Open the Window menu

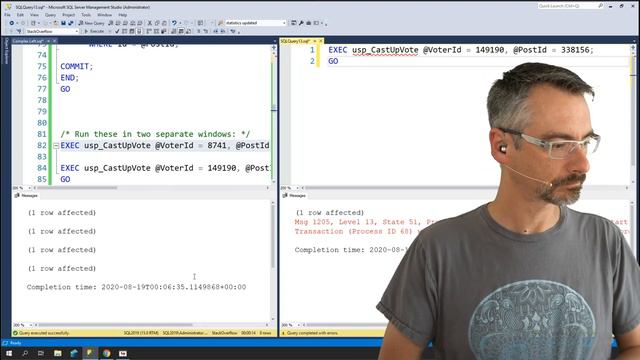point(104,15)
